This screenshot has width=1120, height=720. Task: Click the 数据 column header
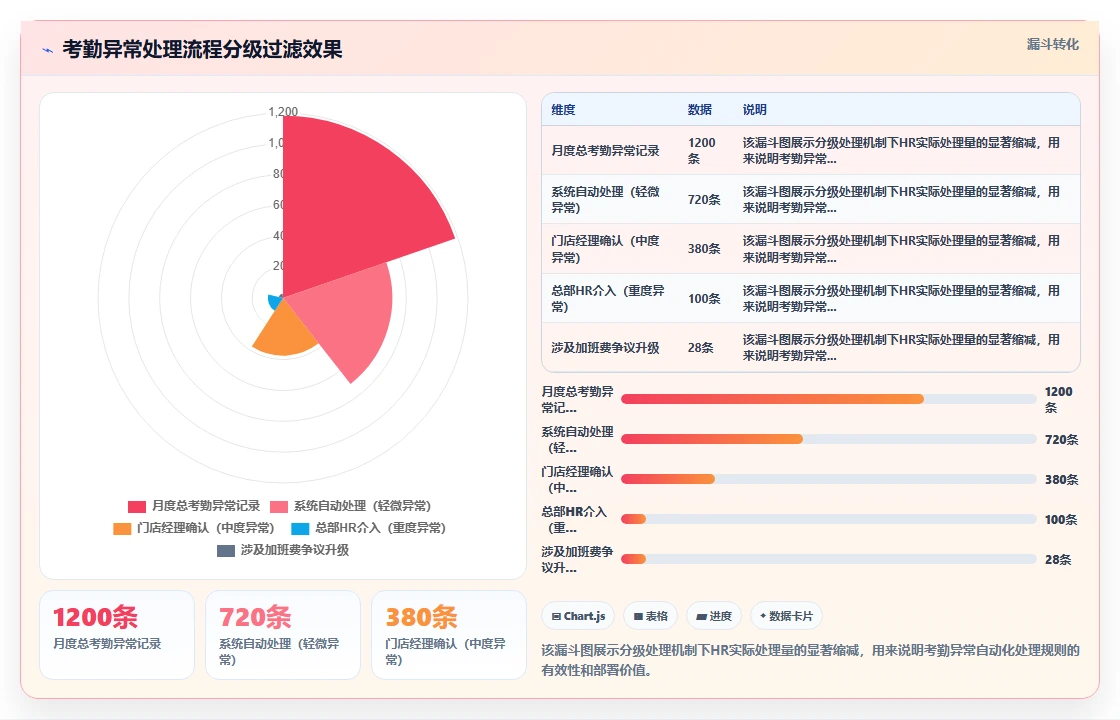[699, 109]
